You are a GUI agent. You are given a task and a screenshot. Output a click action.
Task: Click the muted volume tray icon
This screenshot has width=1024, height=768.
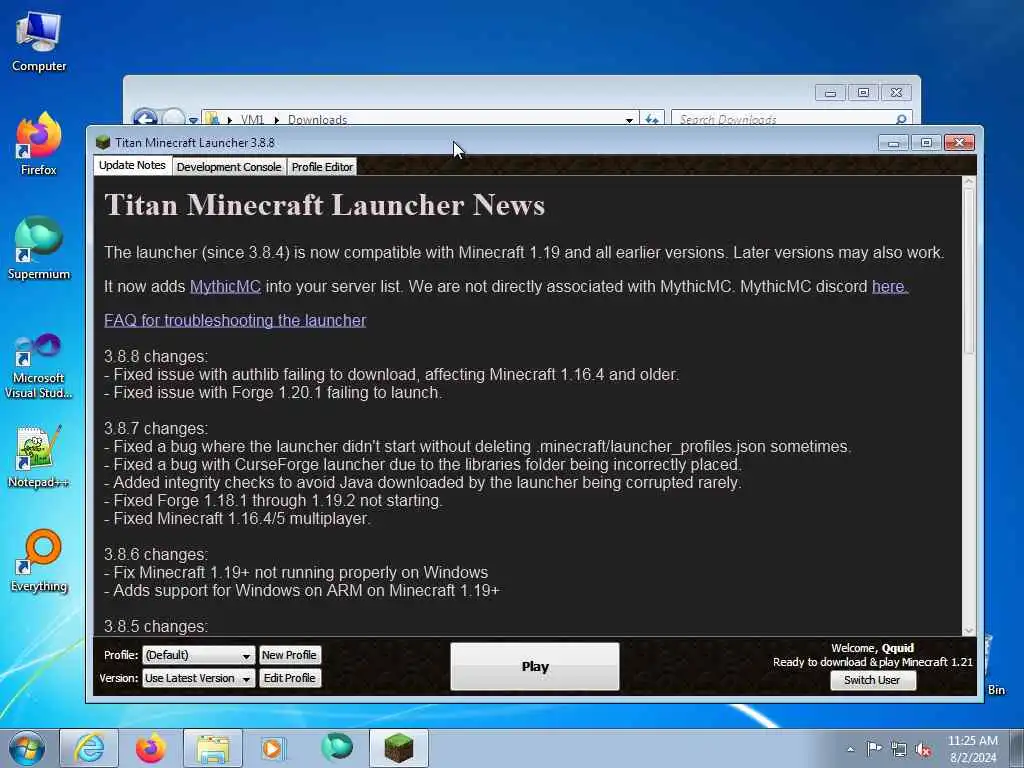923,750
